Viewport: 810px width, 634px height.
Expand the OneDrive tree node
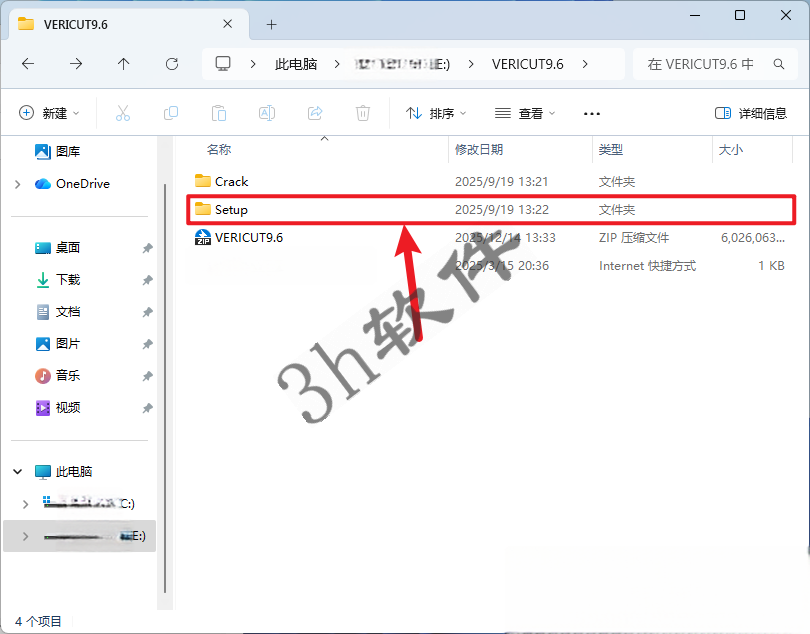point(18,184)
